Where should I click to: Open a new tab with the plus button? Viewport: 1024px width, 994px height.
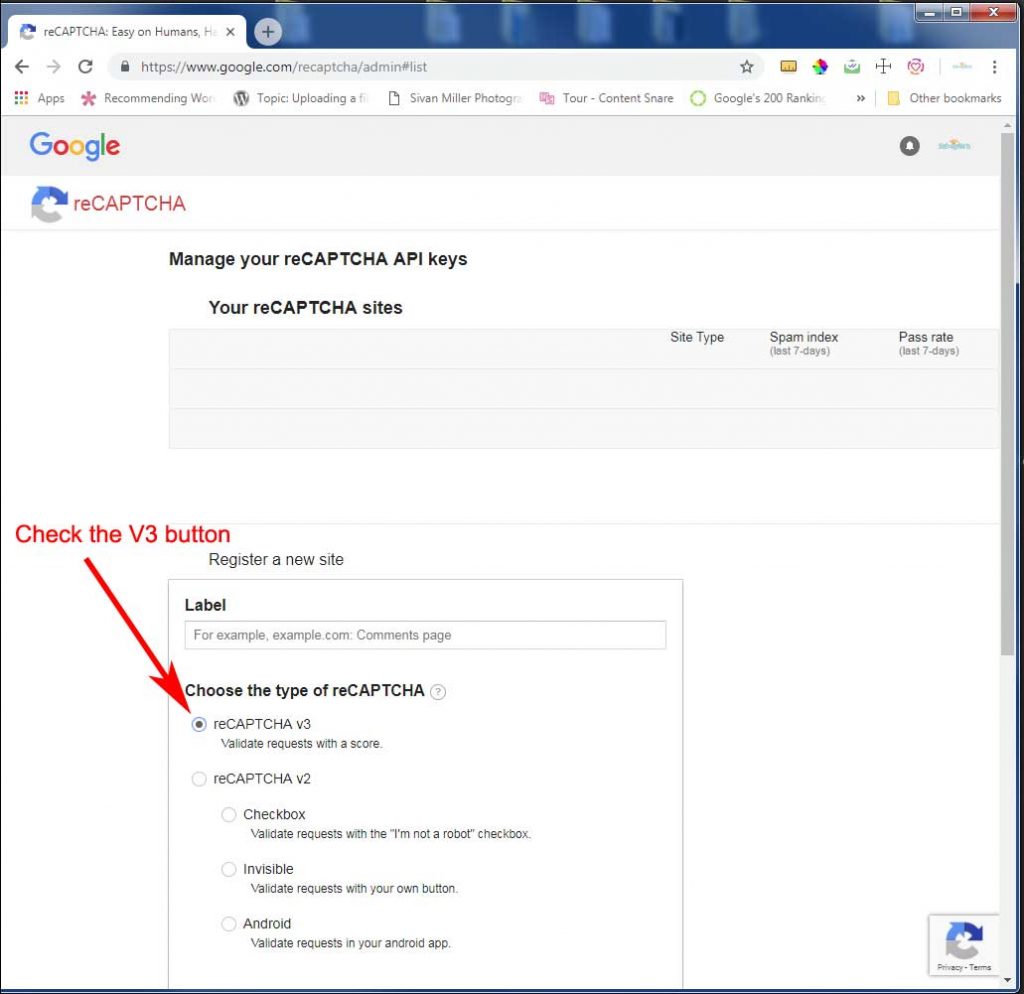coord(267,31)
